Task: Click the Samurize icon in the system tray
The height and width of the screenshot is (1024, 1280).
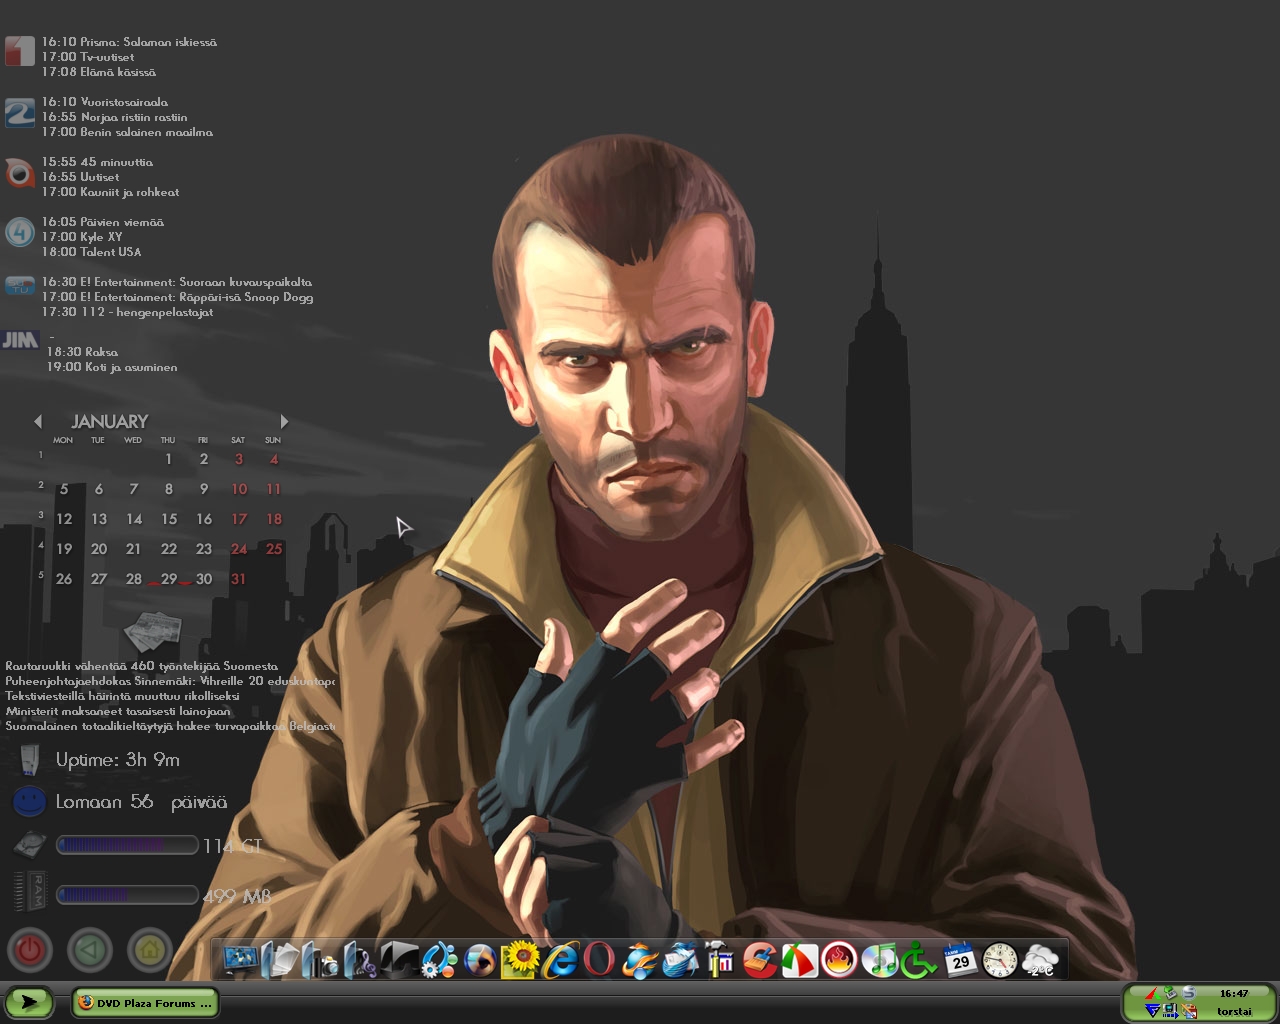Action: (x=1188, y=993)
